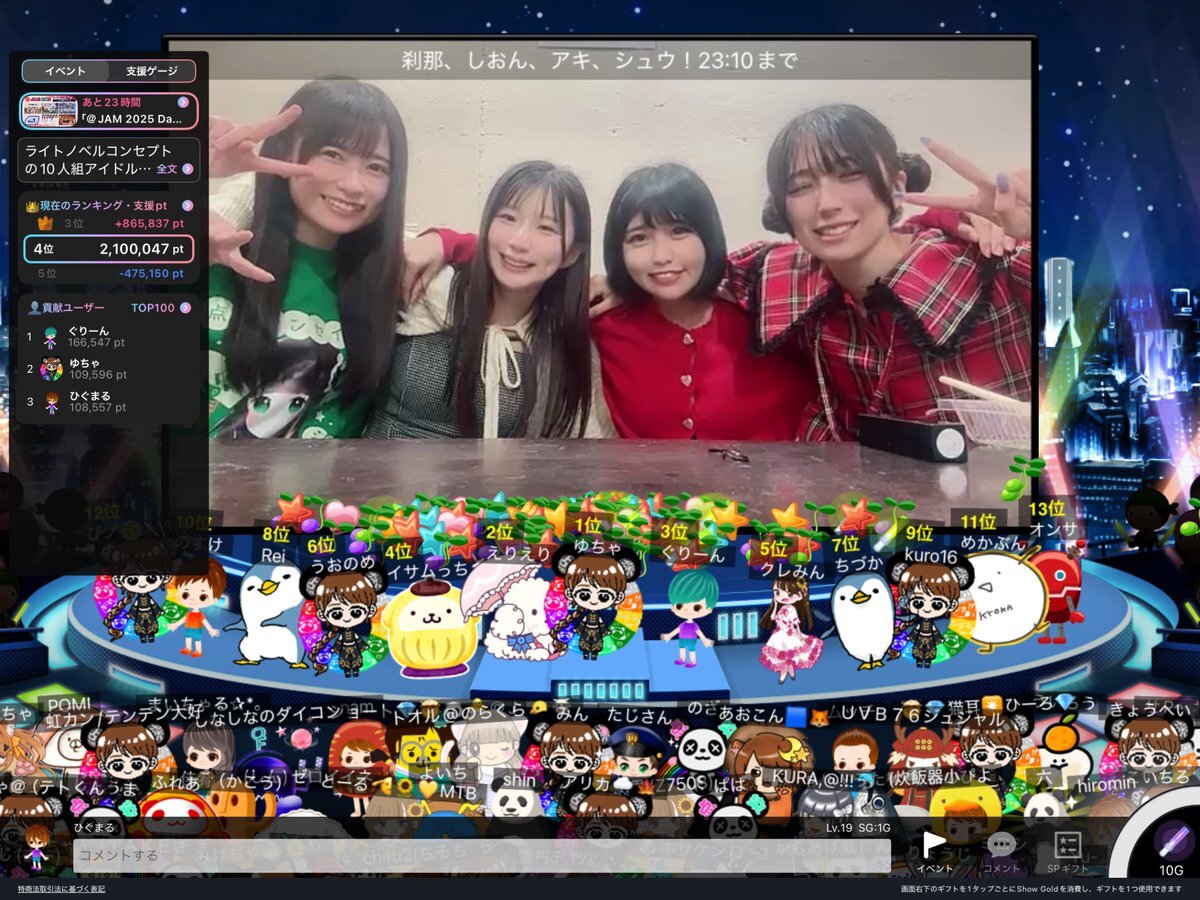Select contributor ひぐまる in the panel list
1200x900 pixels.
pyautogui.click(x=110, y=402)
